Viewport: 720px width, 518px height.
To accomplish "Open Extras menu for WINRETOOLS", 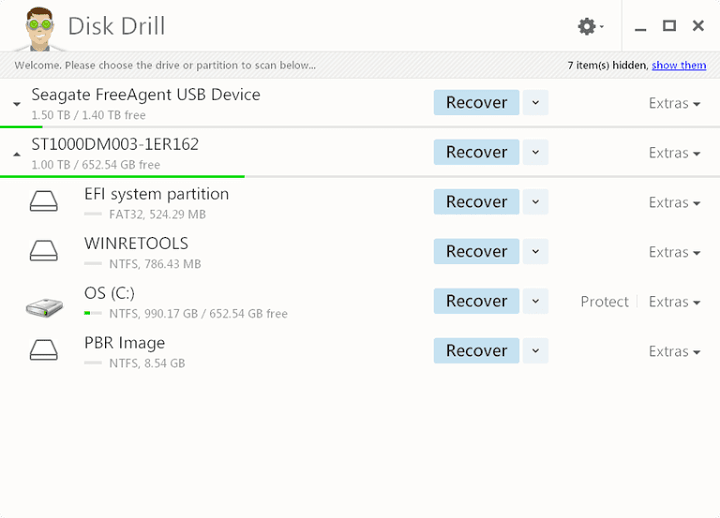I will pyautogui.click(x=674, y=252).
